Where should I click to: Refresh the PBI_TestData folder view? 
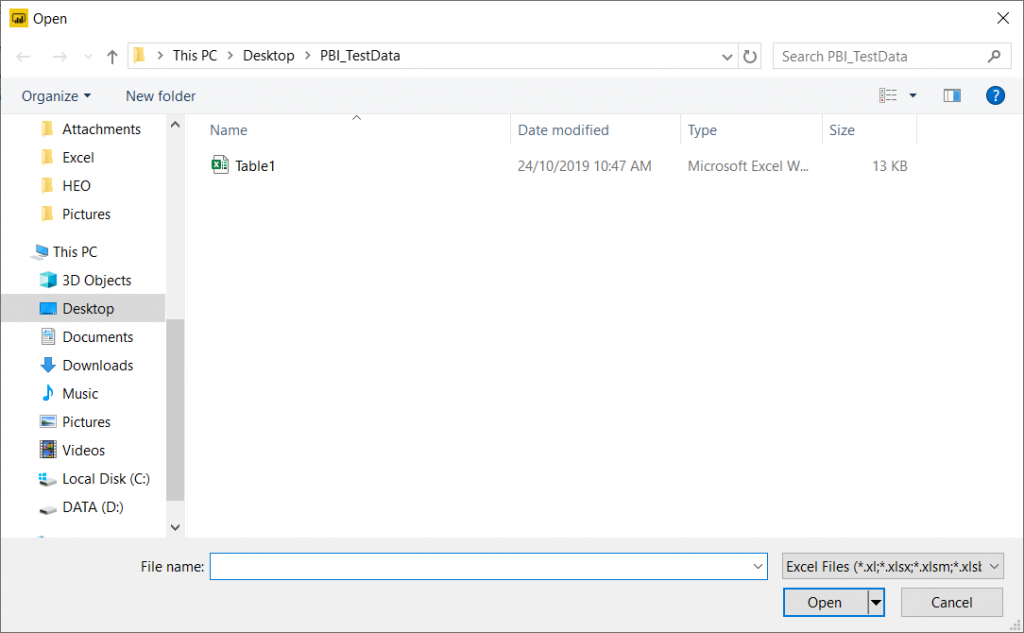tap(750, 56)
